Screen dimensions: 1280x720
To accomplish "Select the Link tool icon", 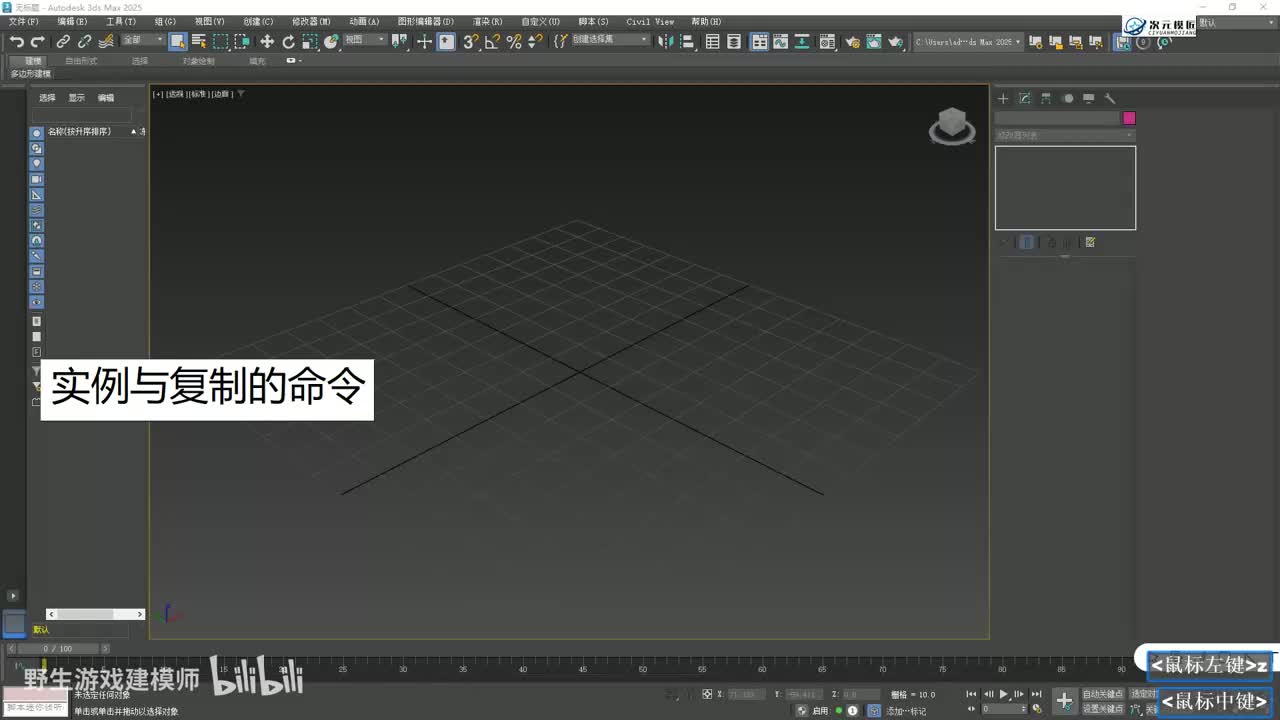I will click(63, 41).
